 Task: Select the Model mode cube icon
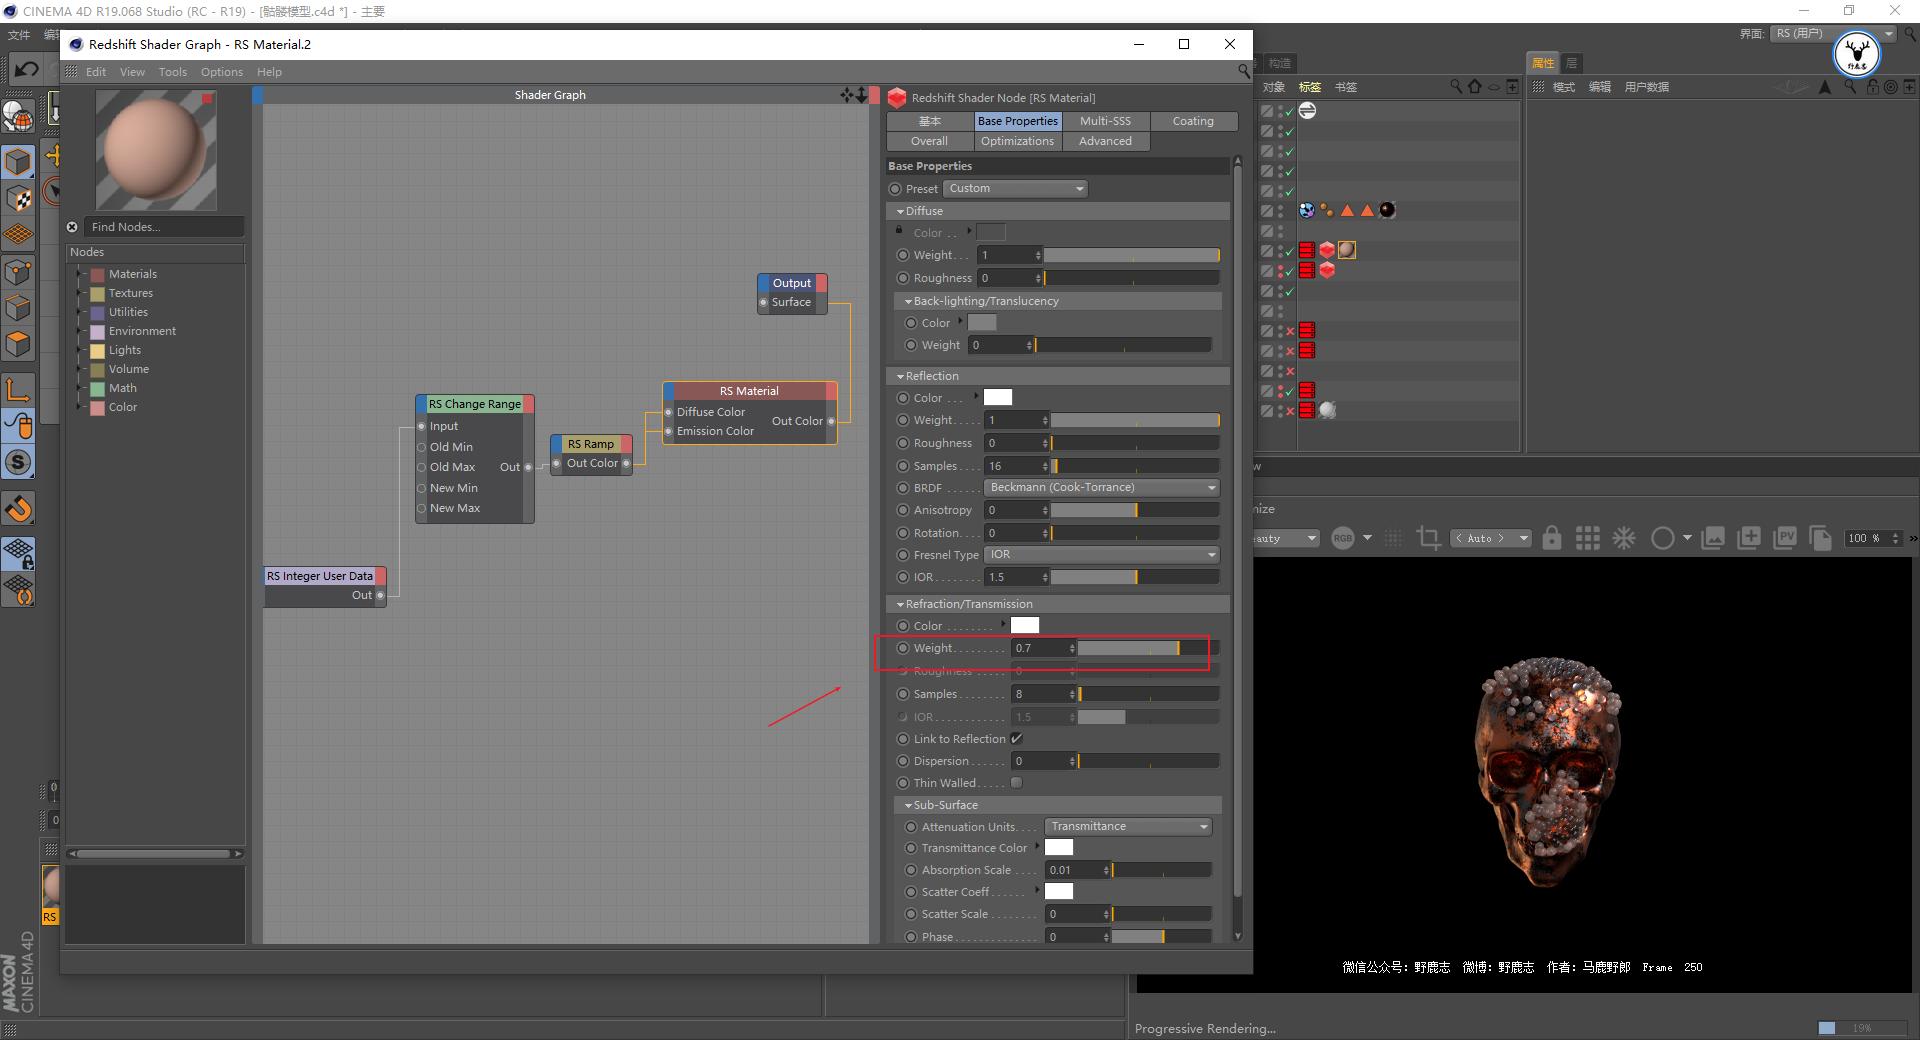[x=18, y=161]
